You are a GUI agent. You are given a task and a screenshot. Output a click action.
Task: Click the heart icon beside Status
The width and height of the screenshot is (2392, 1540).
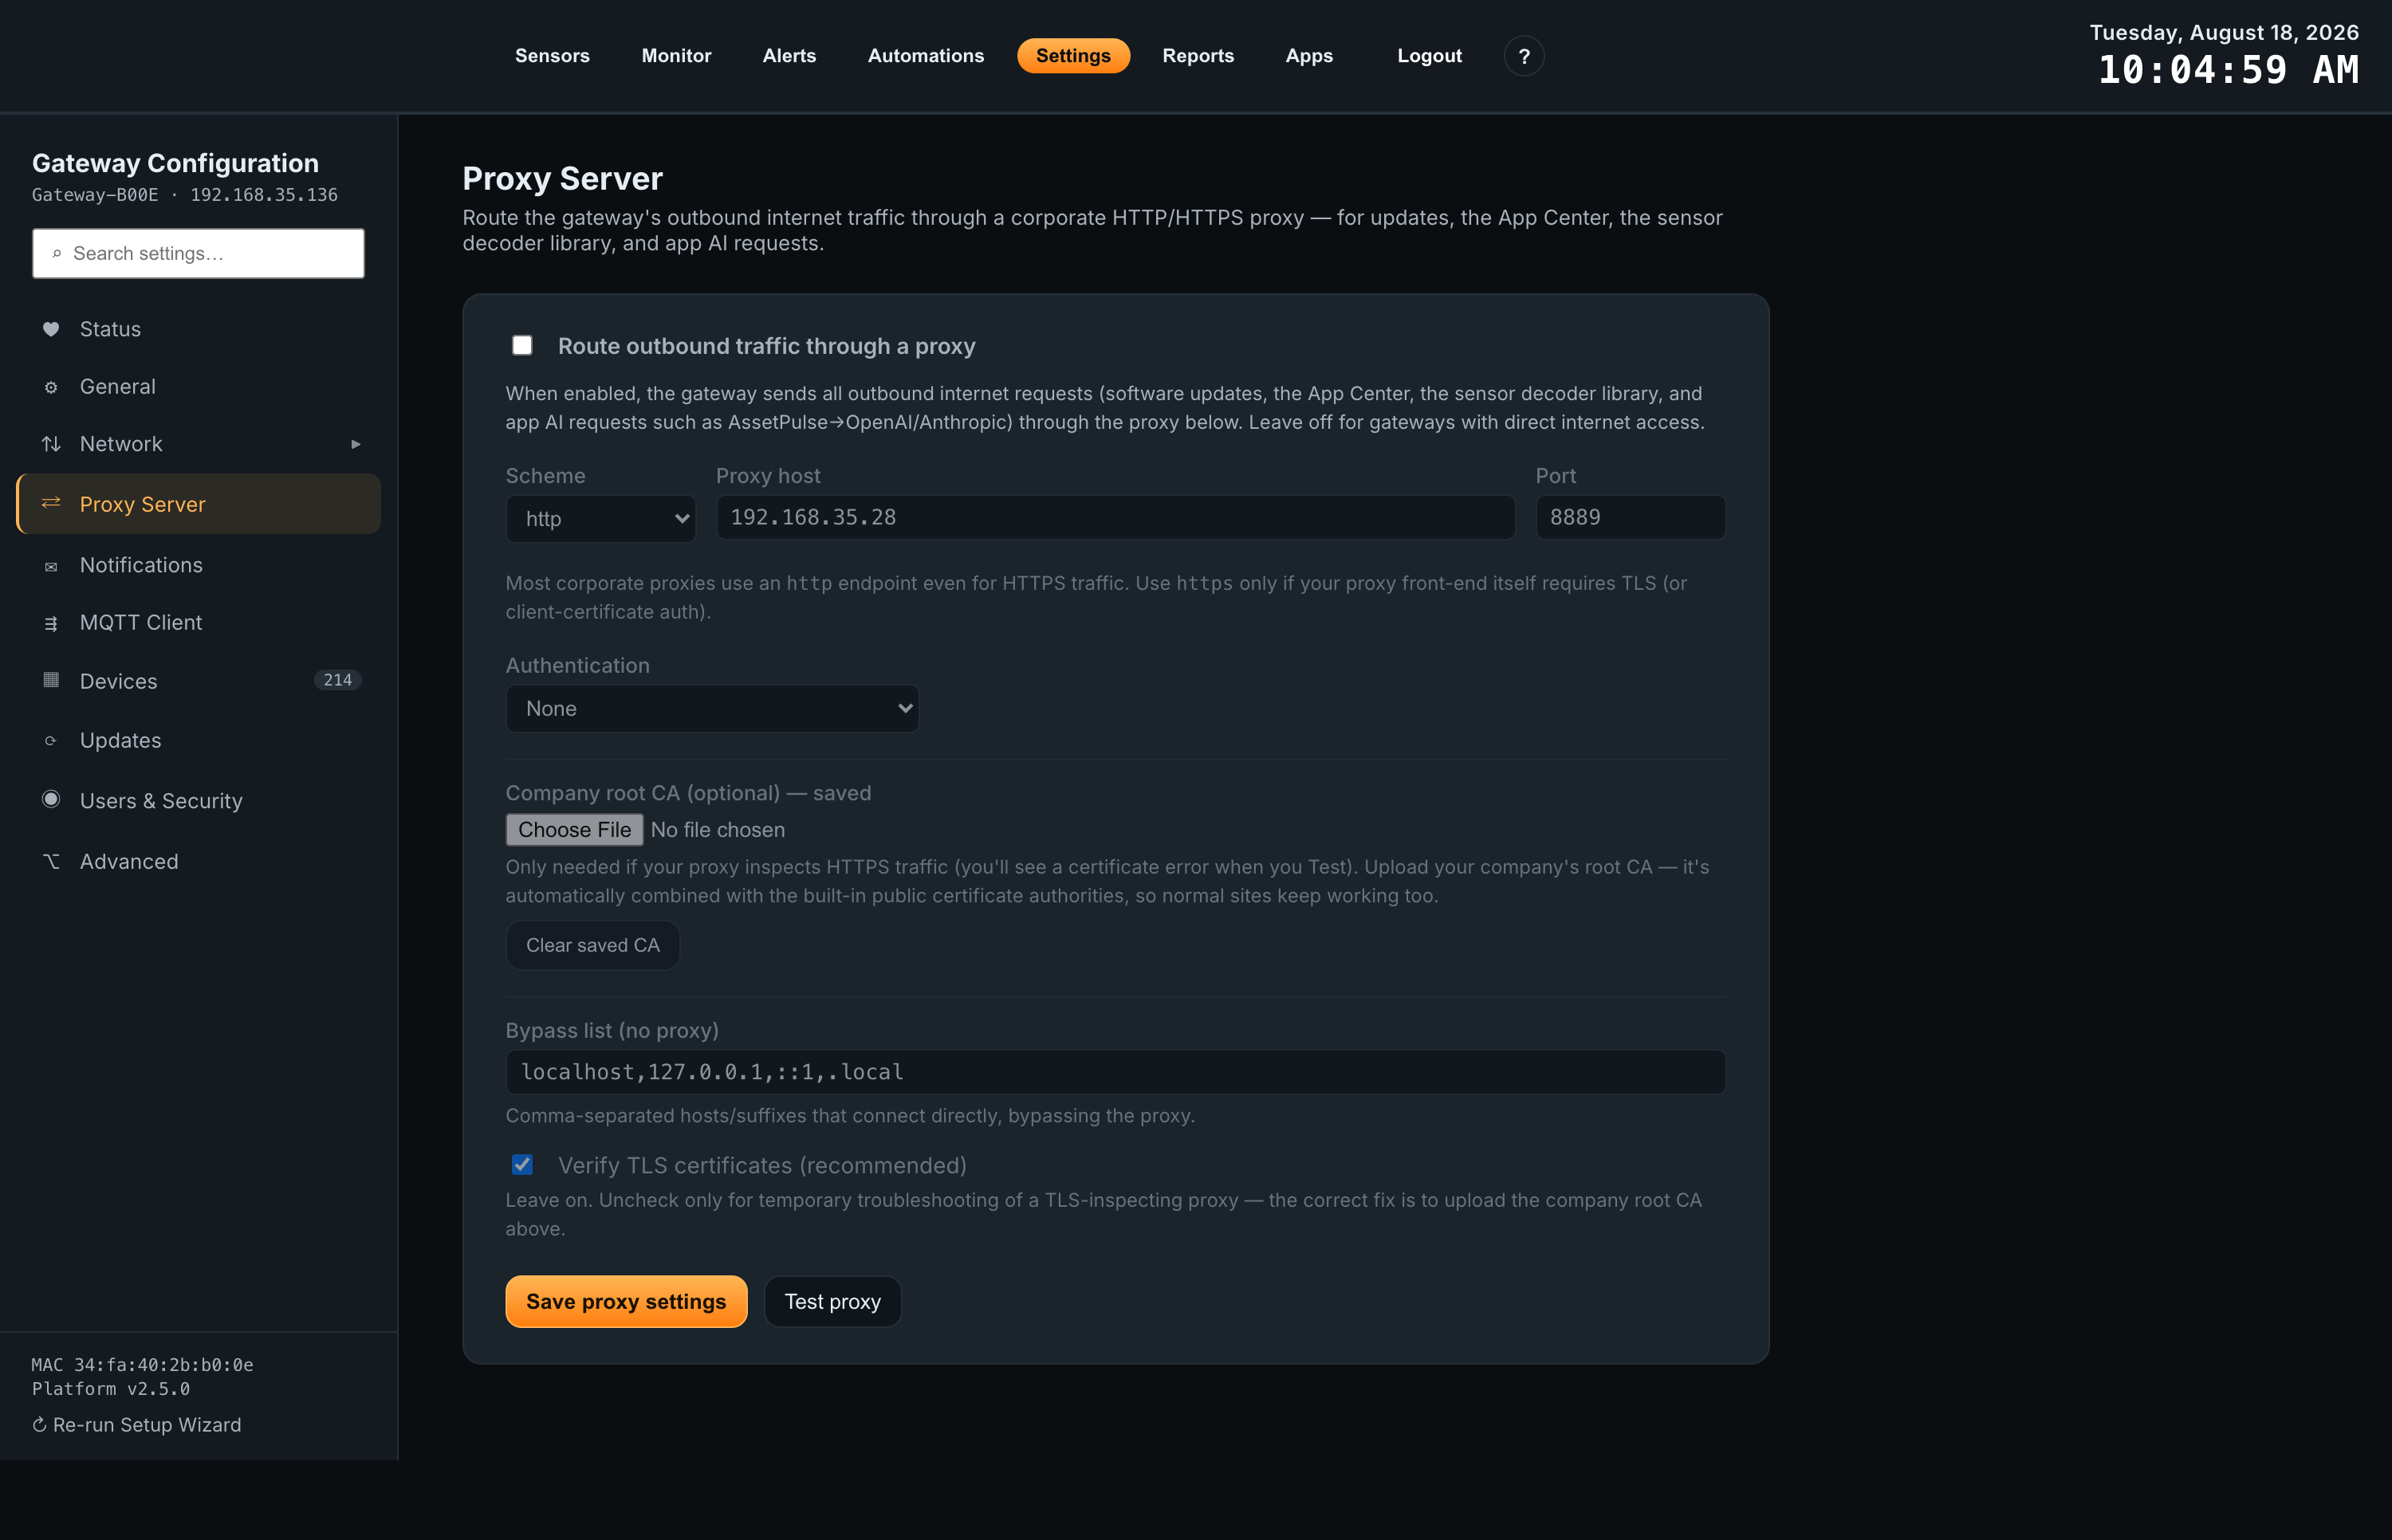pyautogui.click(x=51, y=329)
